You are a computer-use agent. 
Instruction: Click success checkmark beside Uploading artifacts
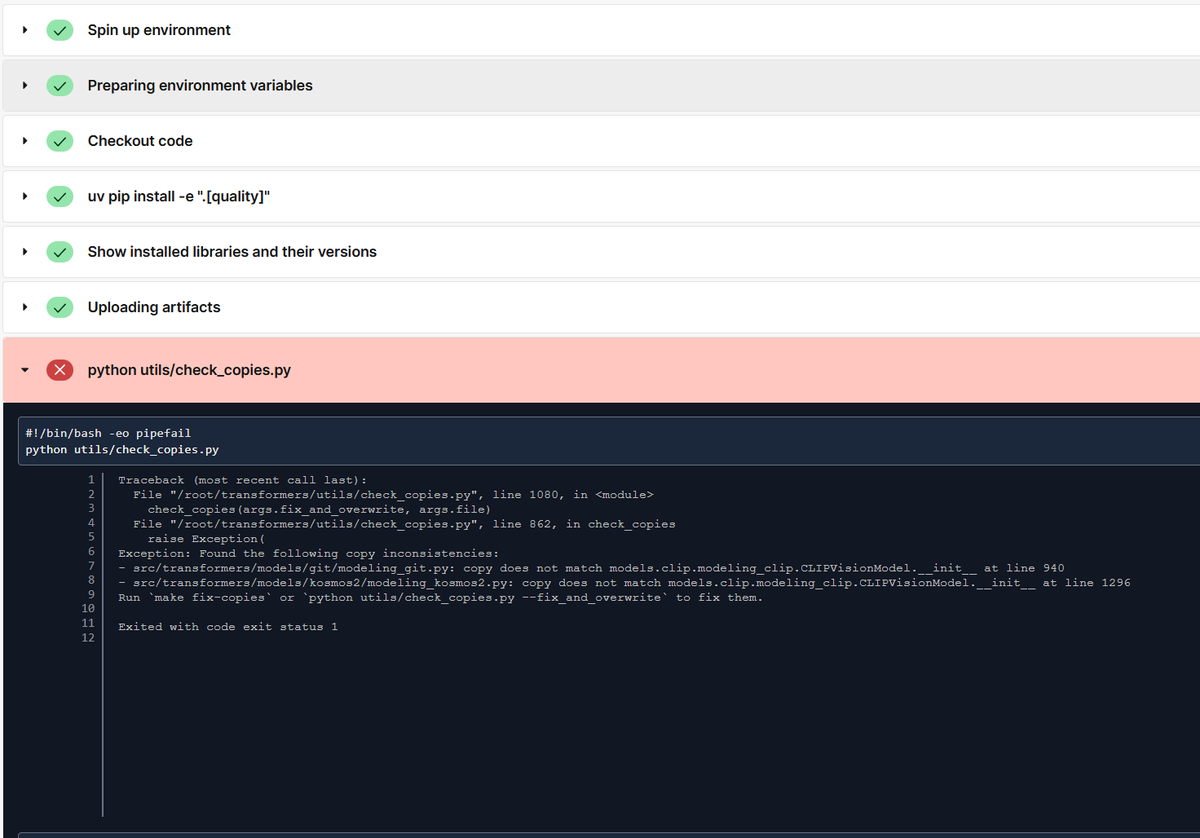(60, 308)
